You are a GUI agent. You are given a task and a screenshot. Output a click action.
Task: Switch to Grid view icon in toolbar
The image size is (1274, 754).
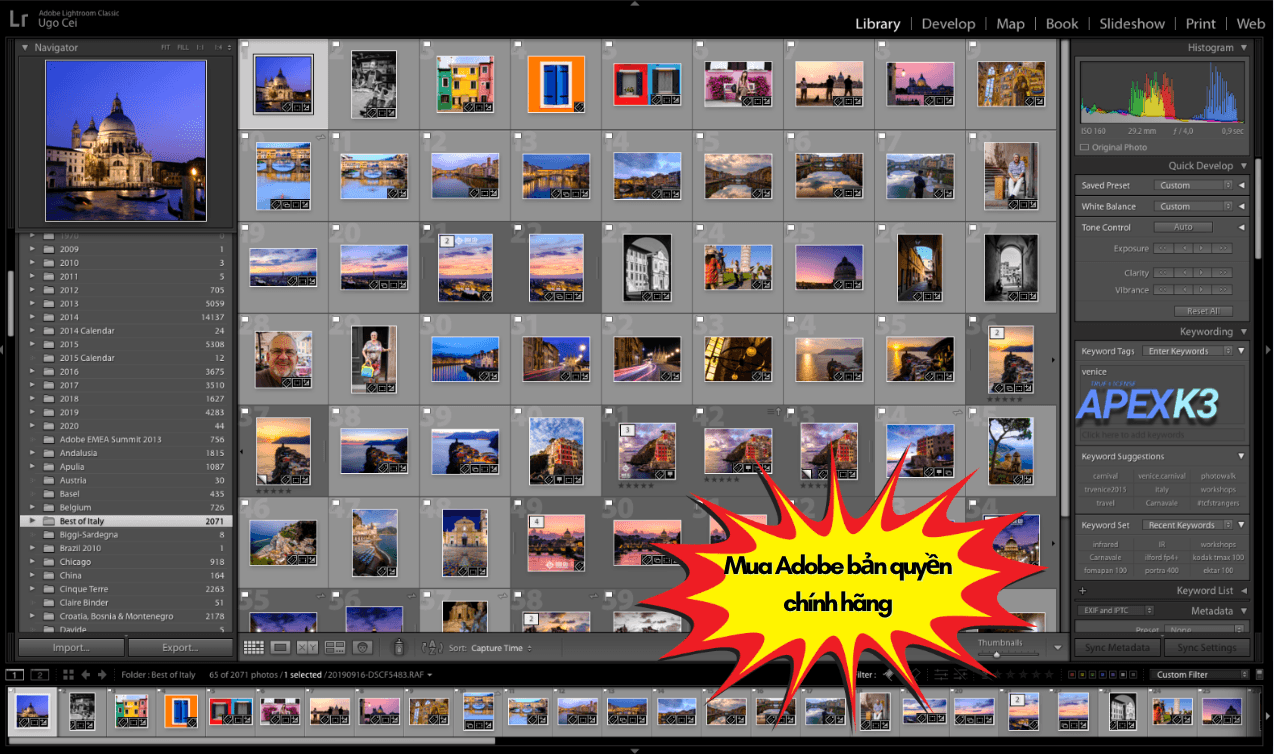(x=254, y=648)
